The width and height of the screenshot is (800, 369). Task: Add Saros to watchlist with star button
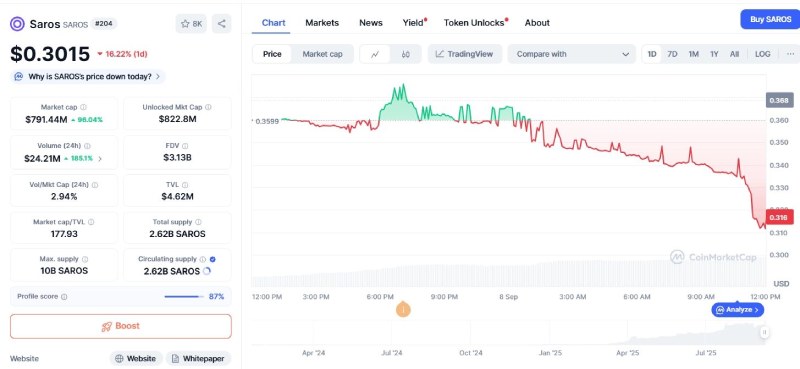click(192, 23)
